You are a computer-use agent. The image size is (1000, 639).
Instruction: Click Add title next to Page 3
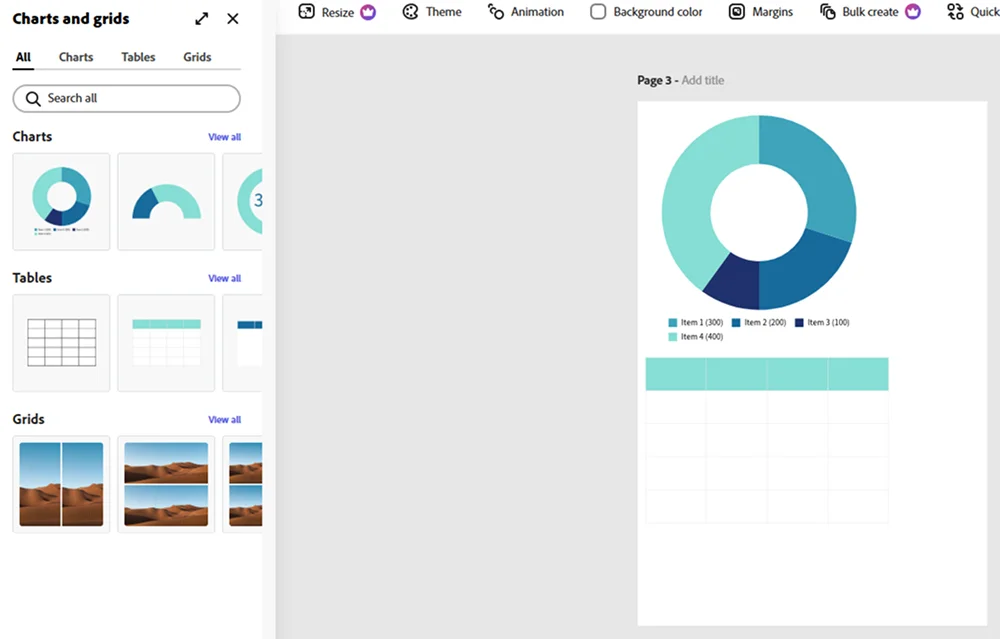(x=702, y=81)
